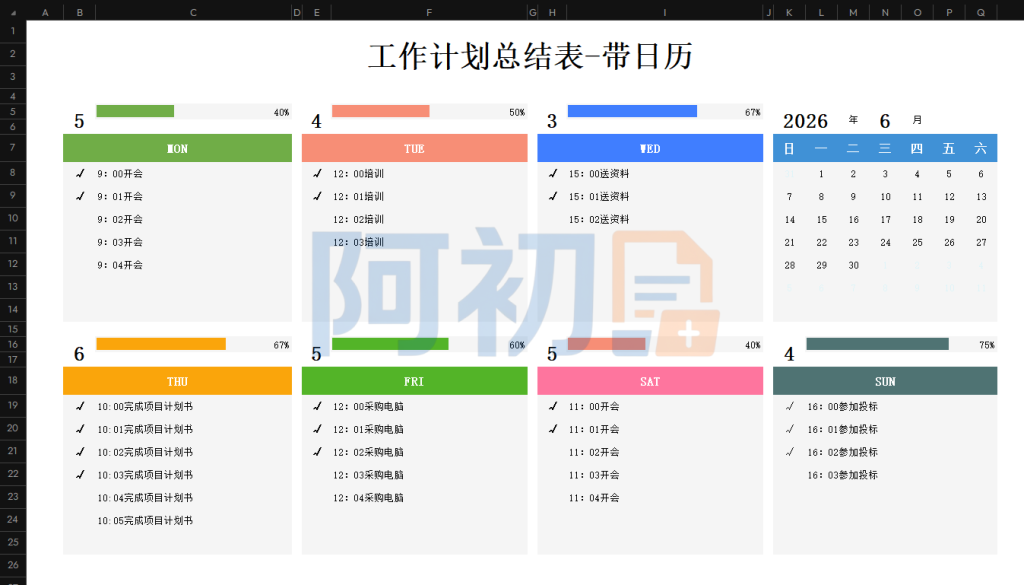Select task 15:02送资料

(x=599, y=219)
